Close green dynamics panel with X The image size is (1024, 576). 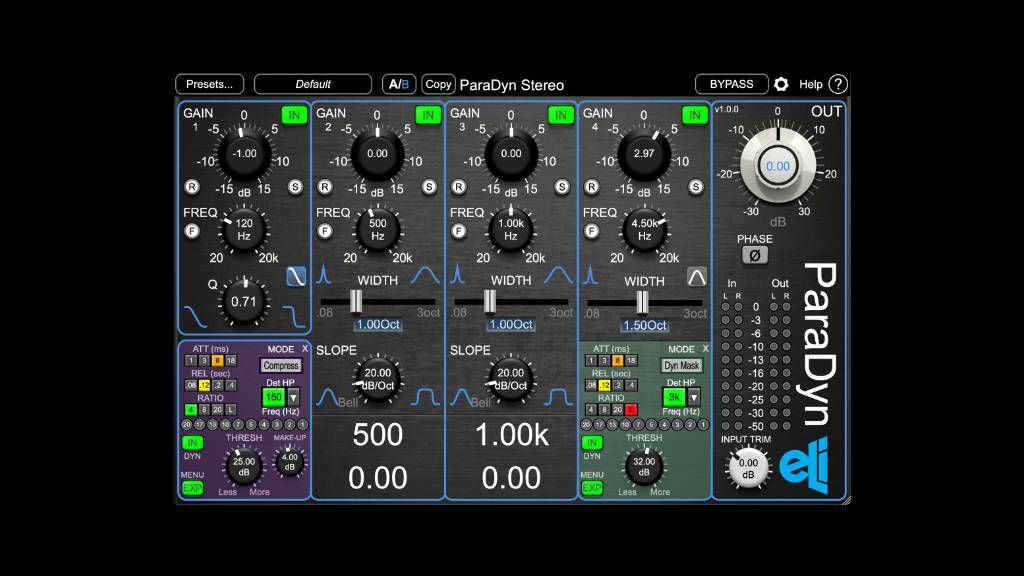705,349
